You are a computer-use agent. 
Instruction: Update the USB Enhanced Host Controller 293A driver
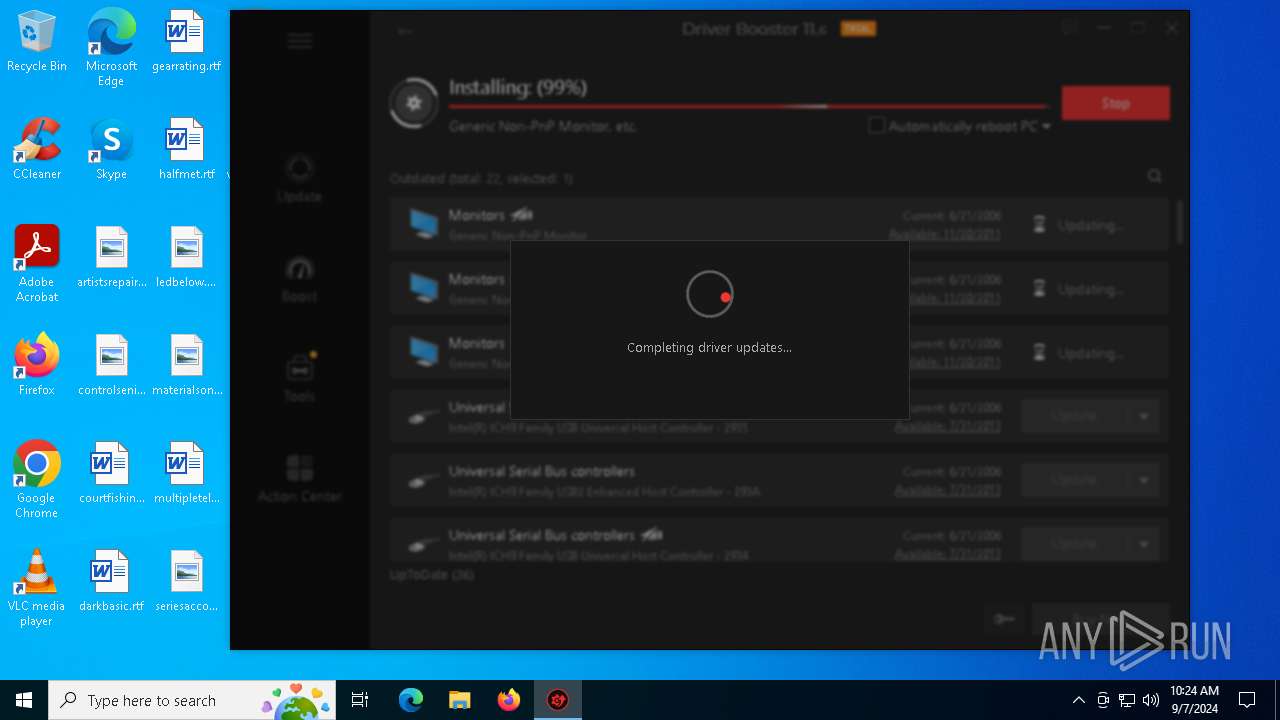1075,480
